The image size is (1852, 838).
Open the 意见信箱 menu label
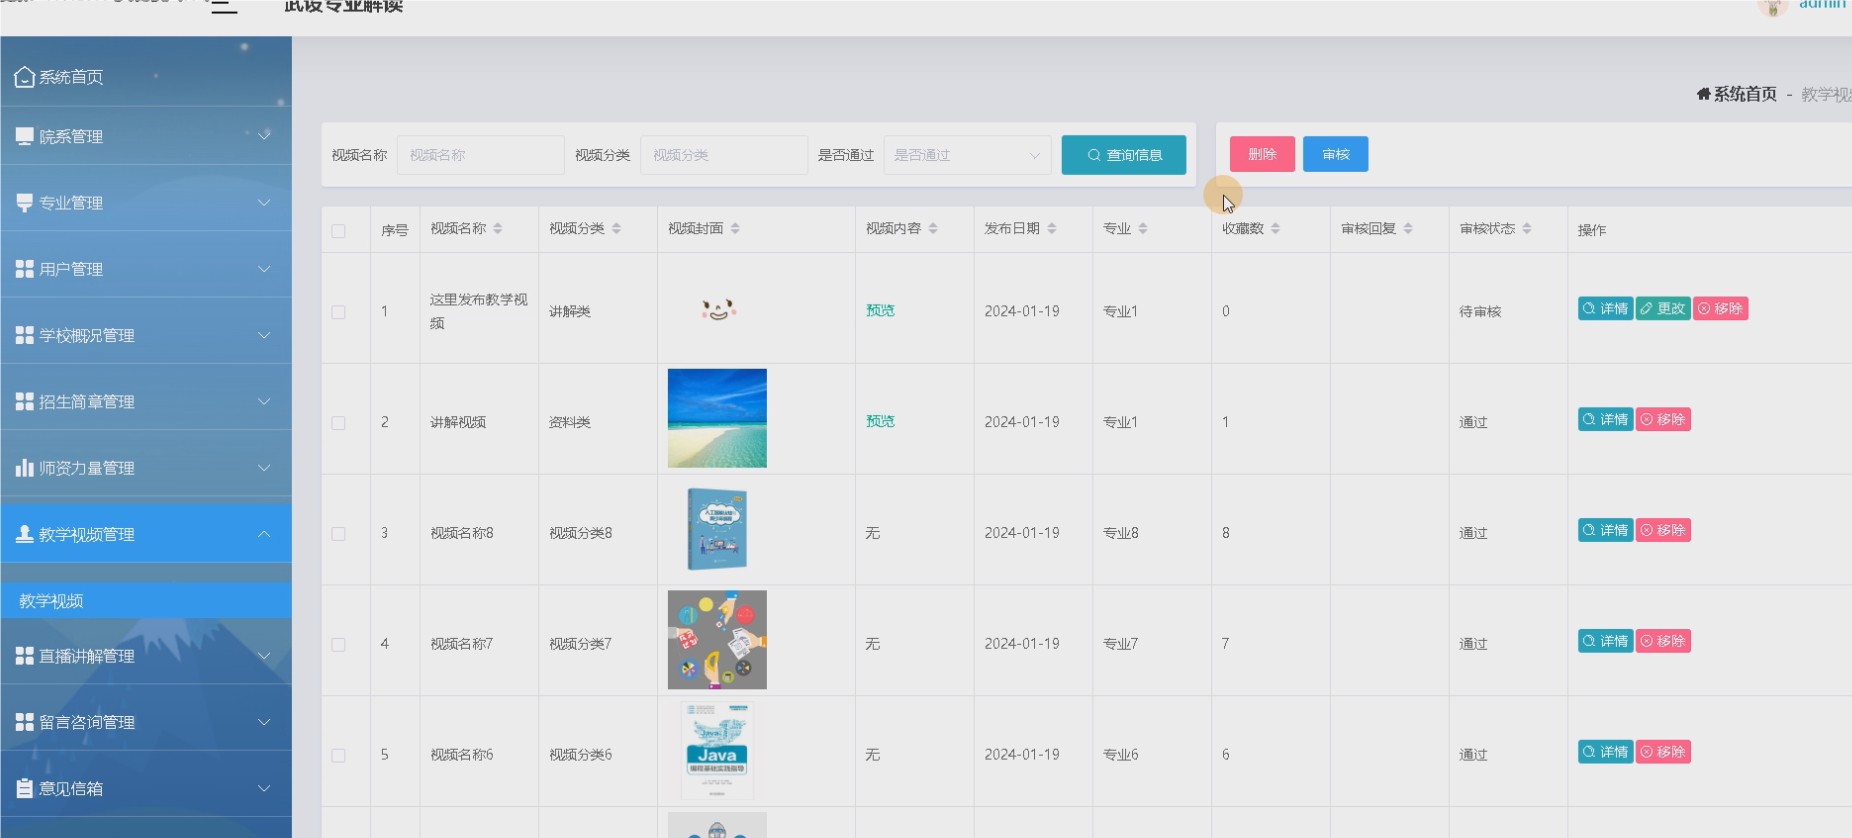click(x=71, y=788)
